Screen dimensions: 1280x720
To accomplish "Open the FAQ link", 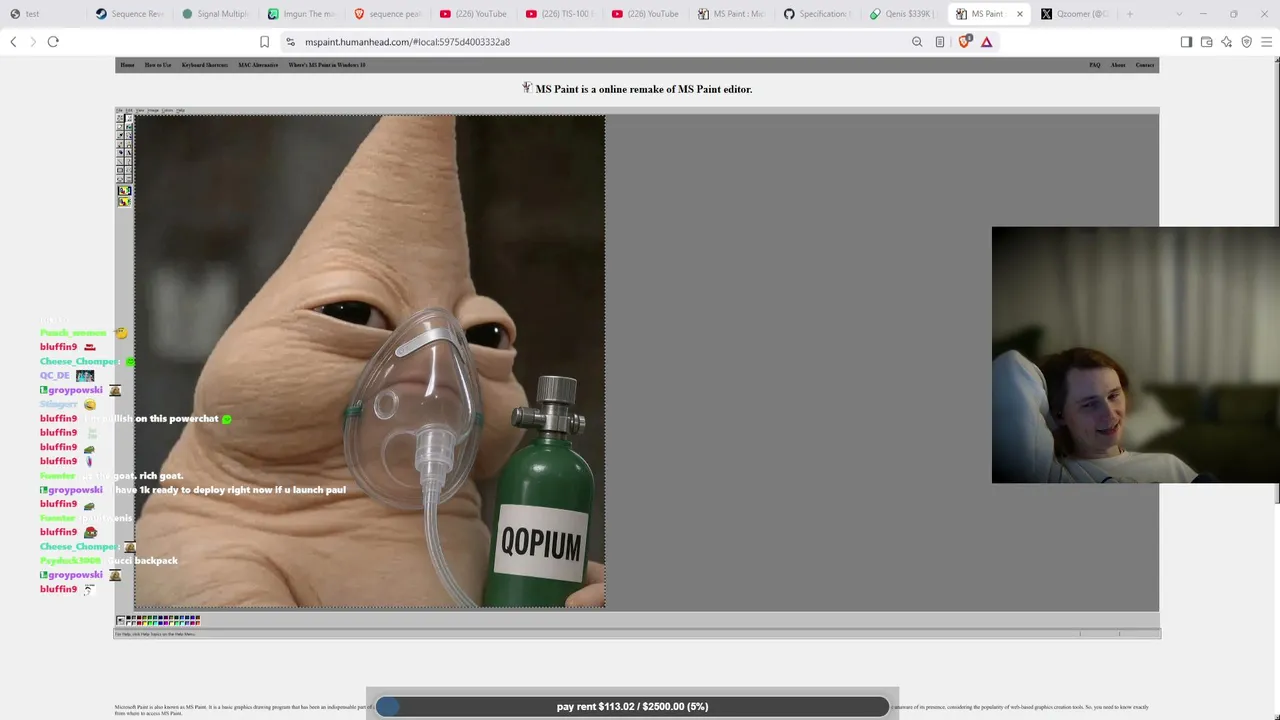I will pyautogui.click(x=1095, y=65).
